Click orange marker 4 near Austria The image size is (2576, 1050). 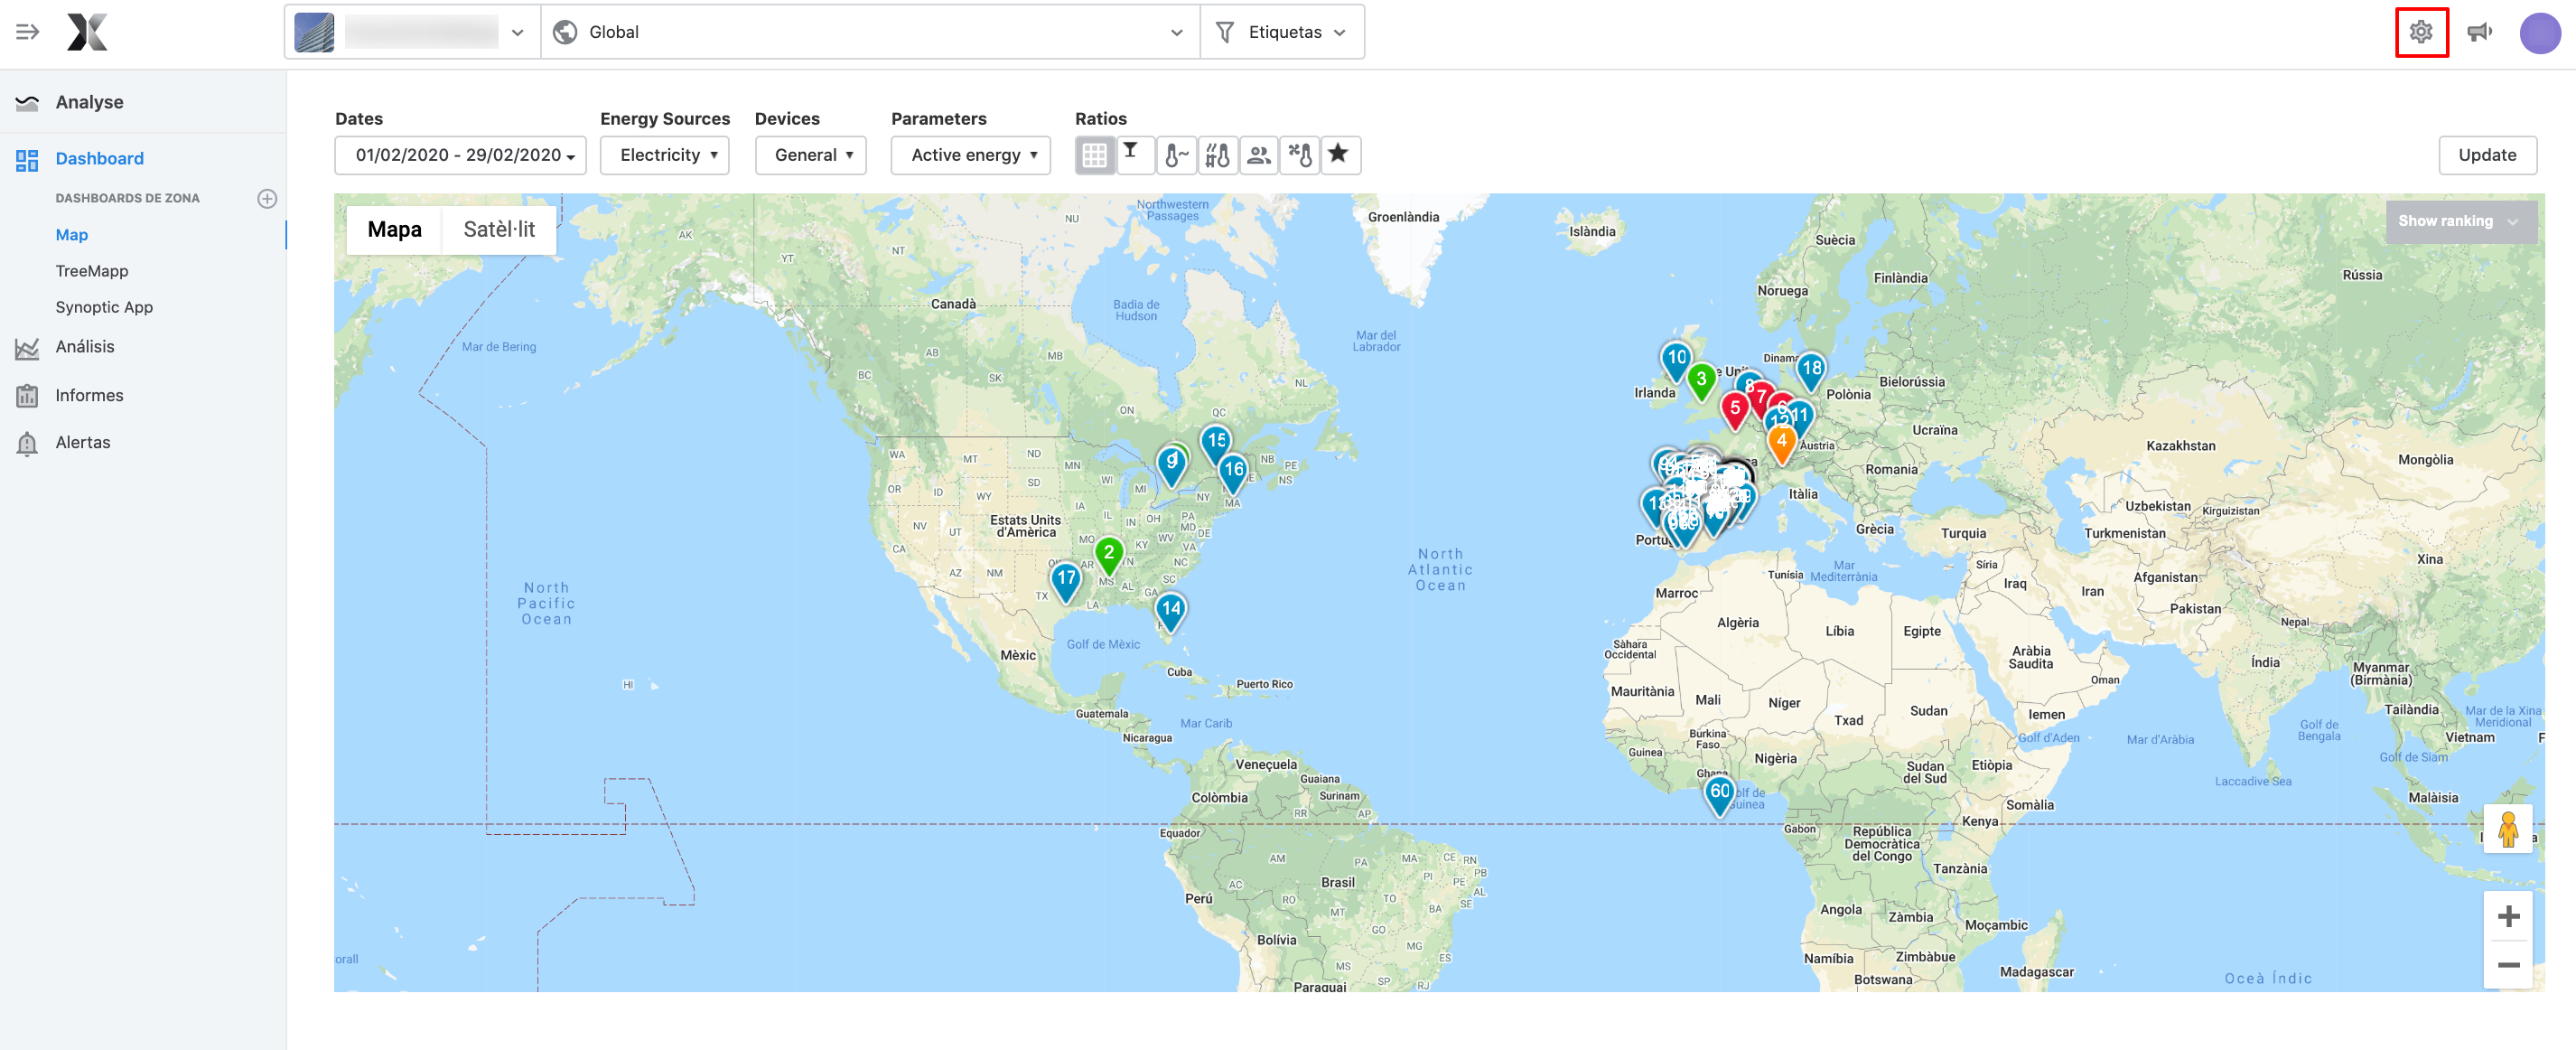(1781, 444)
